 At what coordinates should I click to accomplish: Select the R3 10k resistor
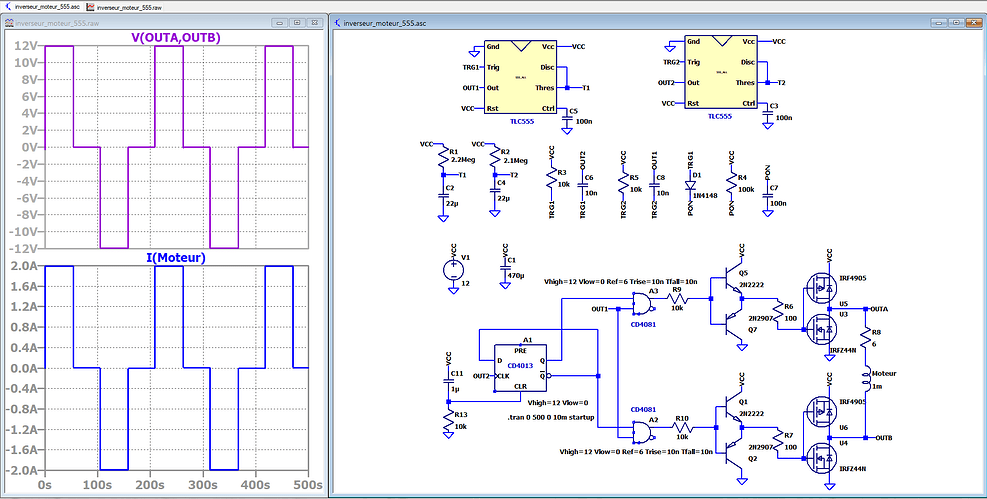pyautogui.click(x=551, y=179)
